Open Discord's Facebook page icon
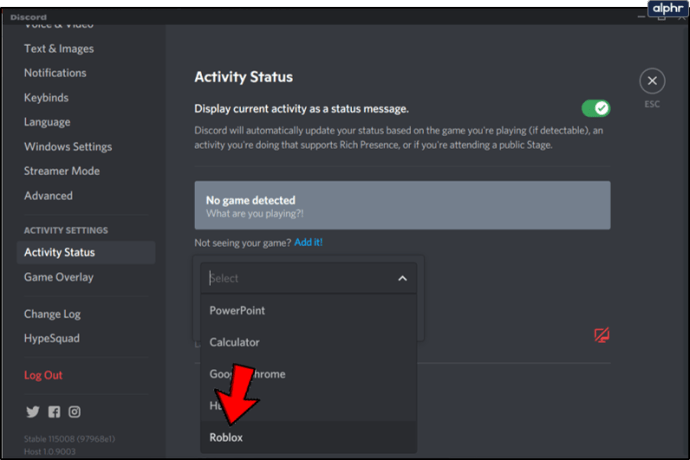 [x=54, y=412]
